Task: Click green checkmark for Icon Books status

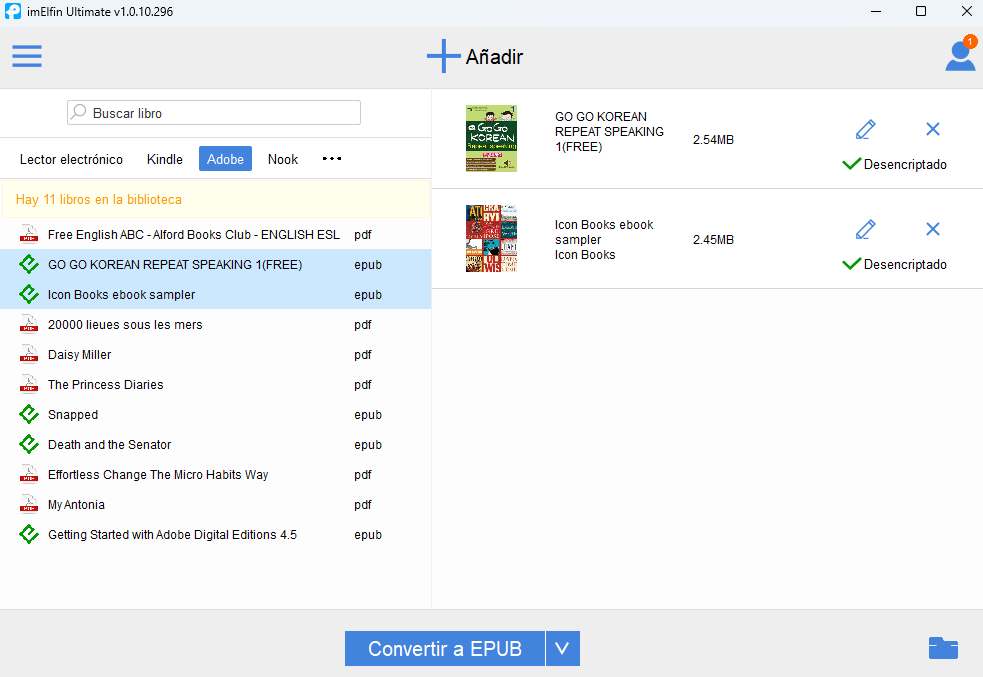Action: coord(851,264)
